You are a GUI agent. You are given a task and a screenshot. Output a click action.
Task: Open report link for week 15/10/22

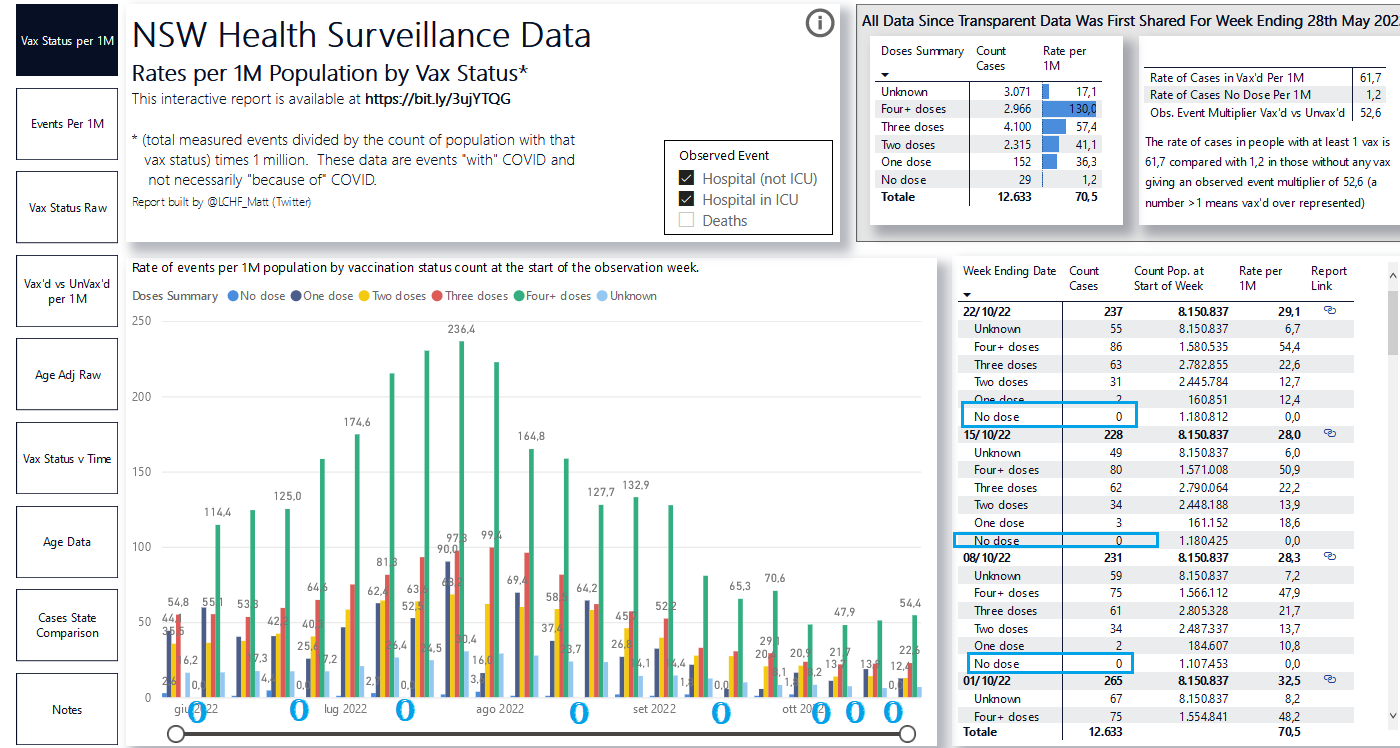[1330, 434]
